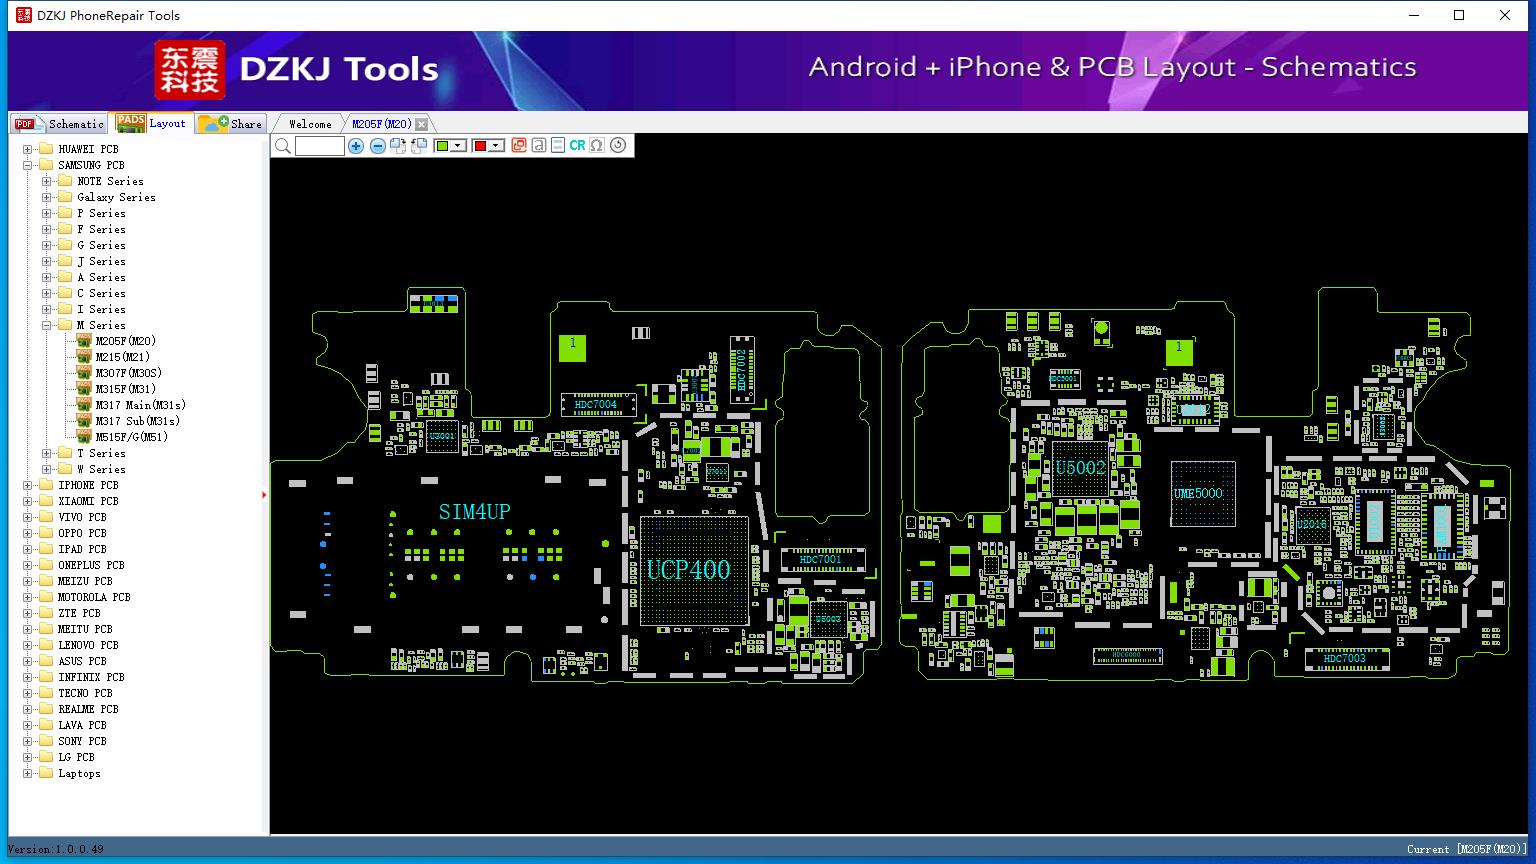Select the OPPO PCB folder
This screenshot has height=864, width=1536.
[82, 533]
